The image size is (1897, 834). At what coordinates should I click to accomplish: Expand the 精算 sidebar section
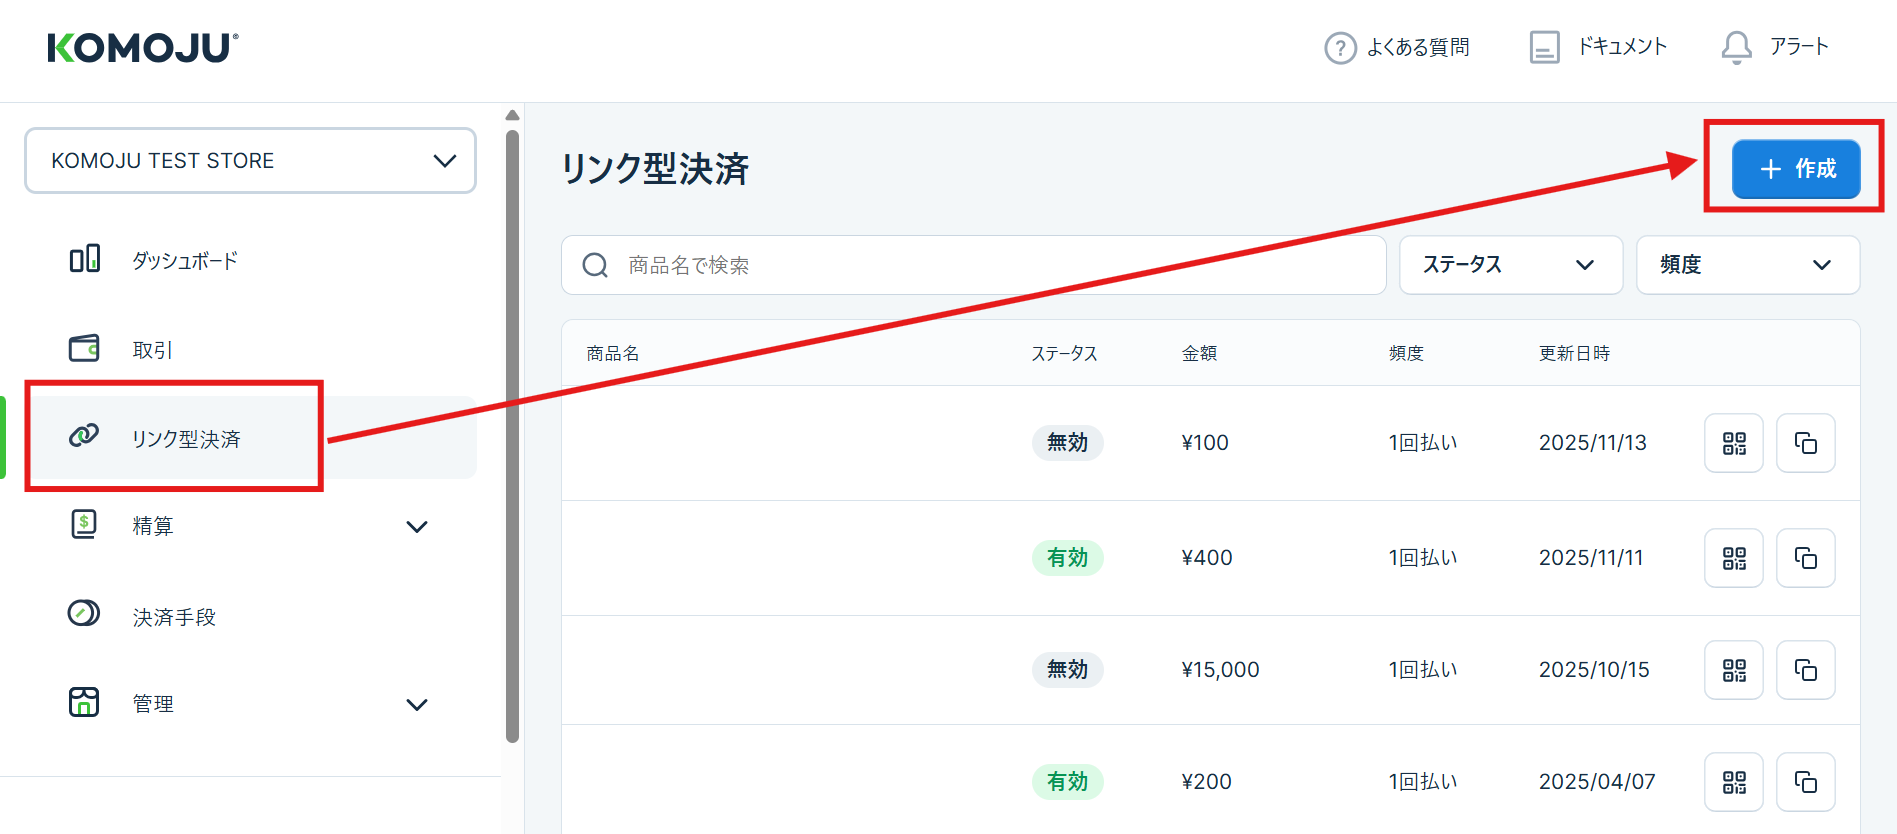point(416,527)
